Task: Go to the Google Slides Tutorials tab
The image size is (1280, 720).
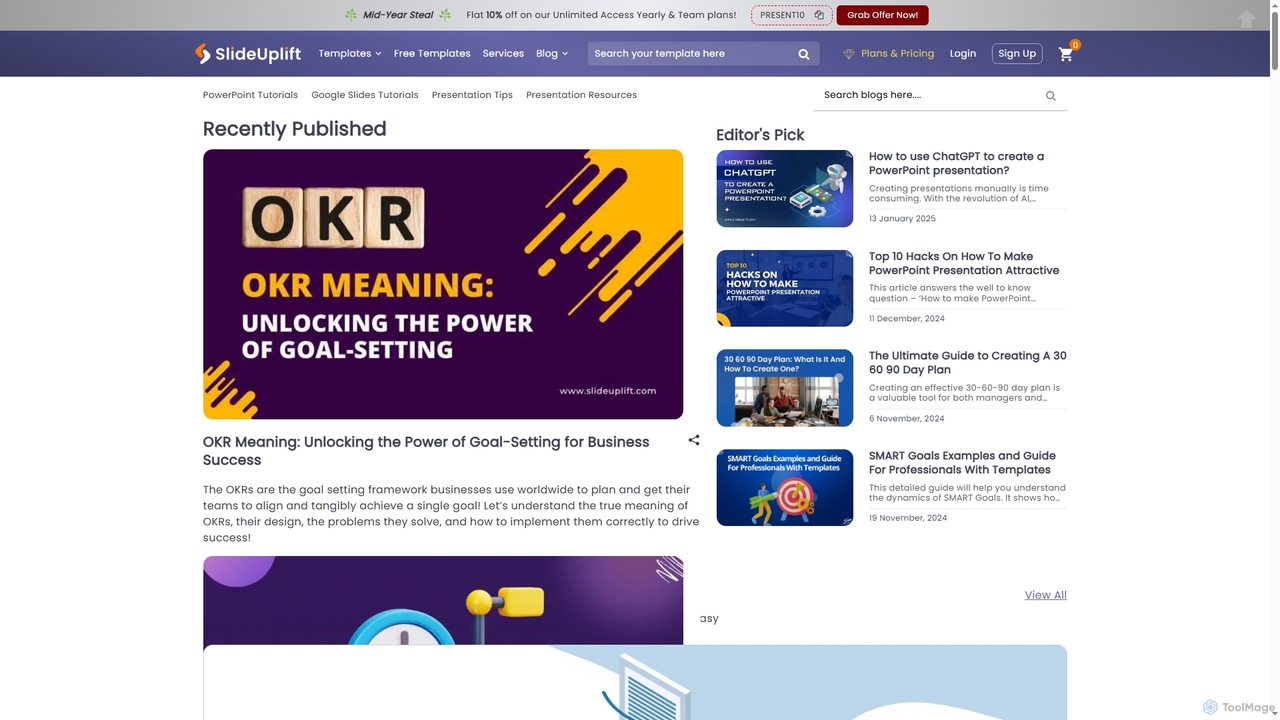Action: (x=364, y=95)
